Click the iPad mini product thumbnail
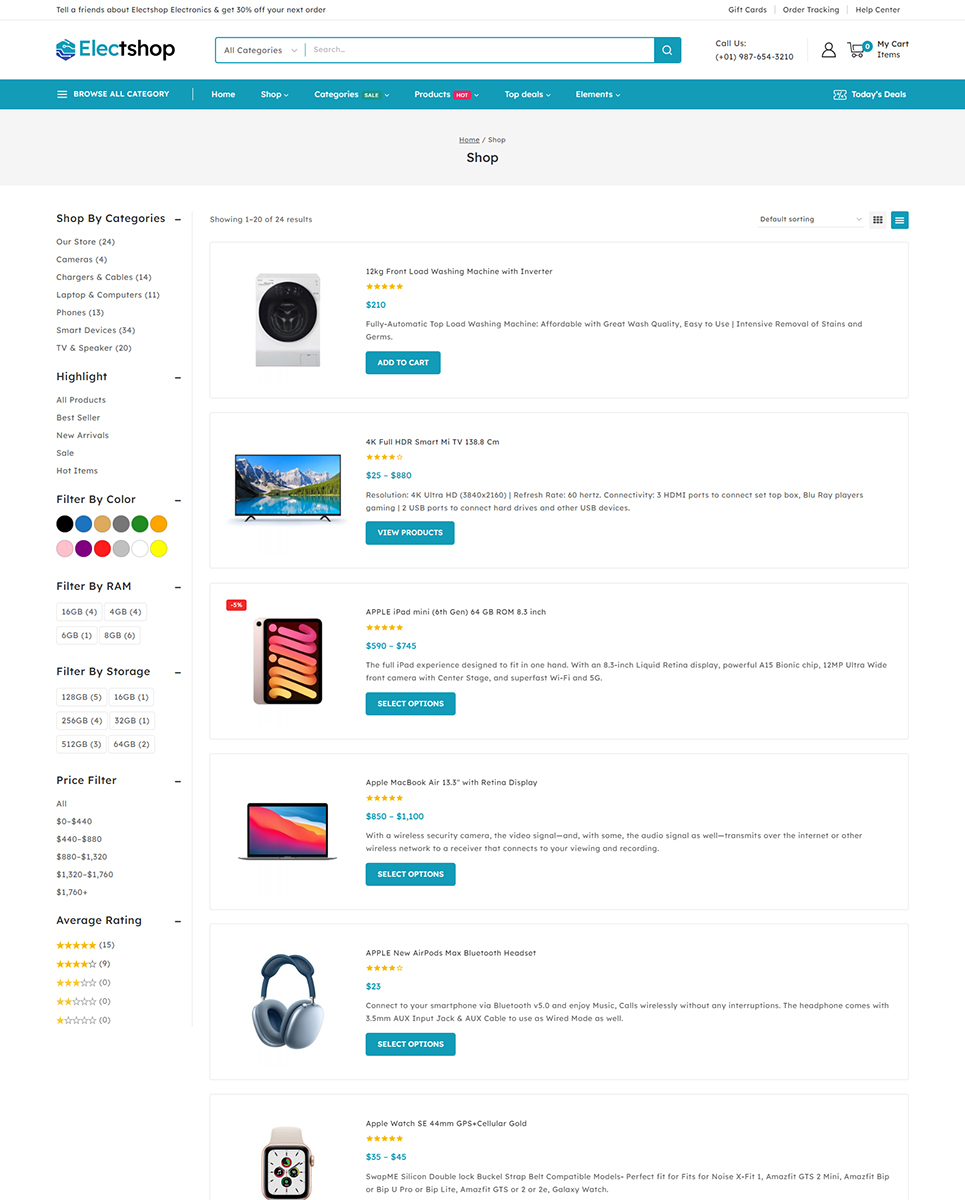 pyautogui.click(x=288, y=661)
